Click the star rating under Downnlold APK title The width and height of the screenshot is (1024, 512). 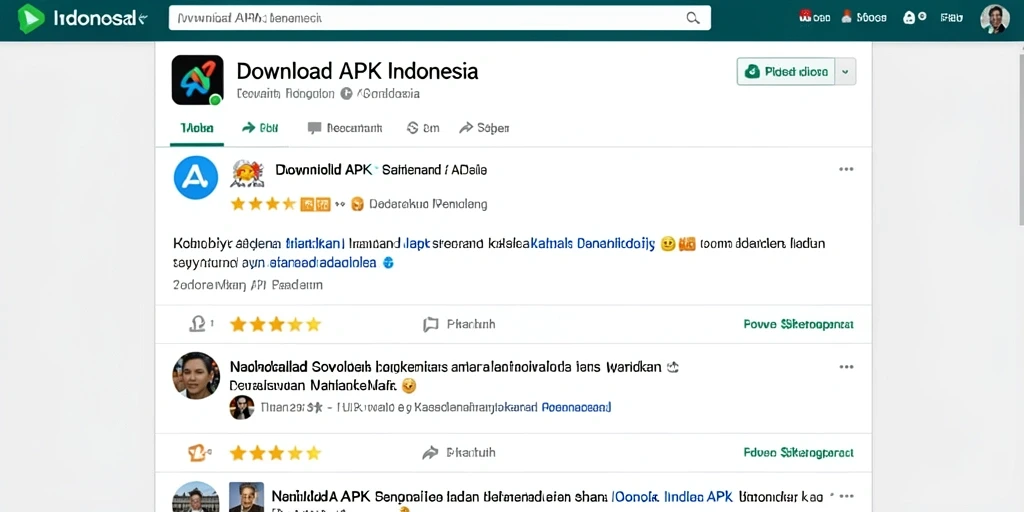[x=264, y=204]
